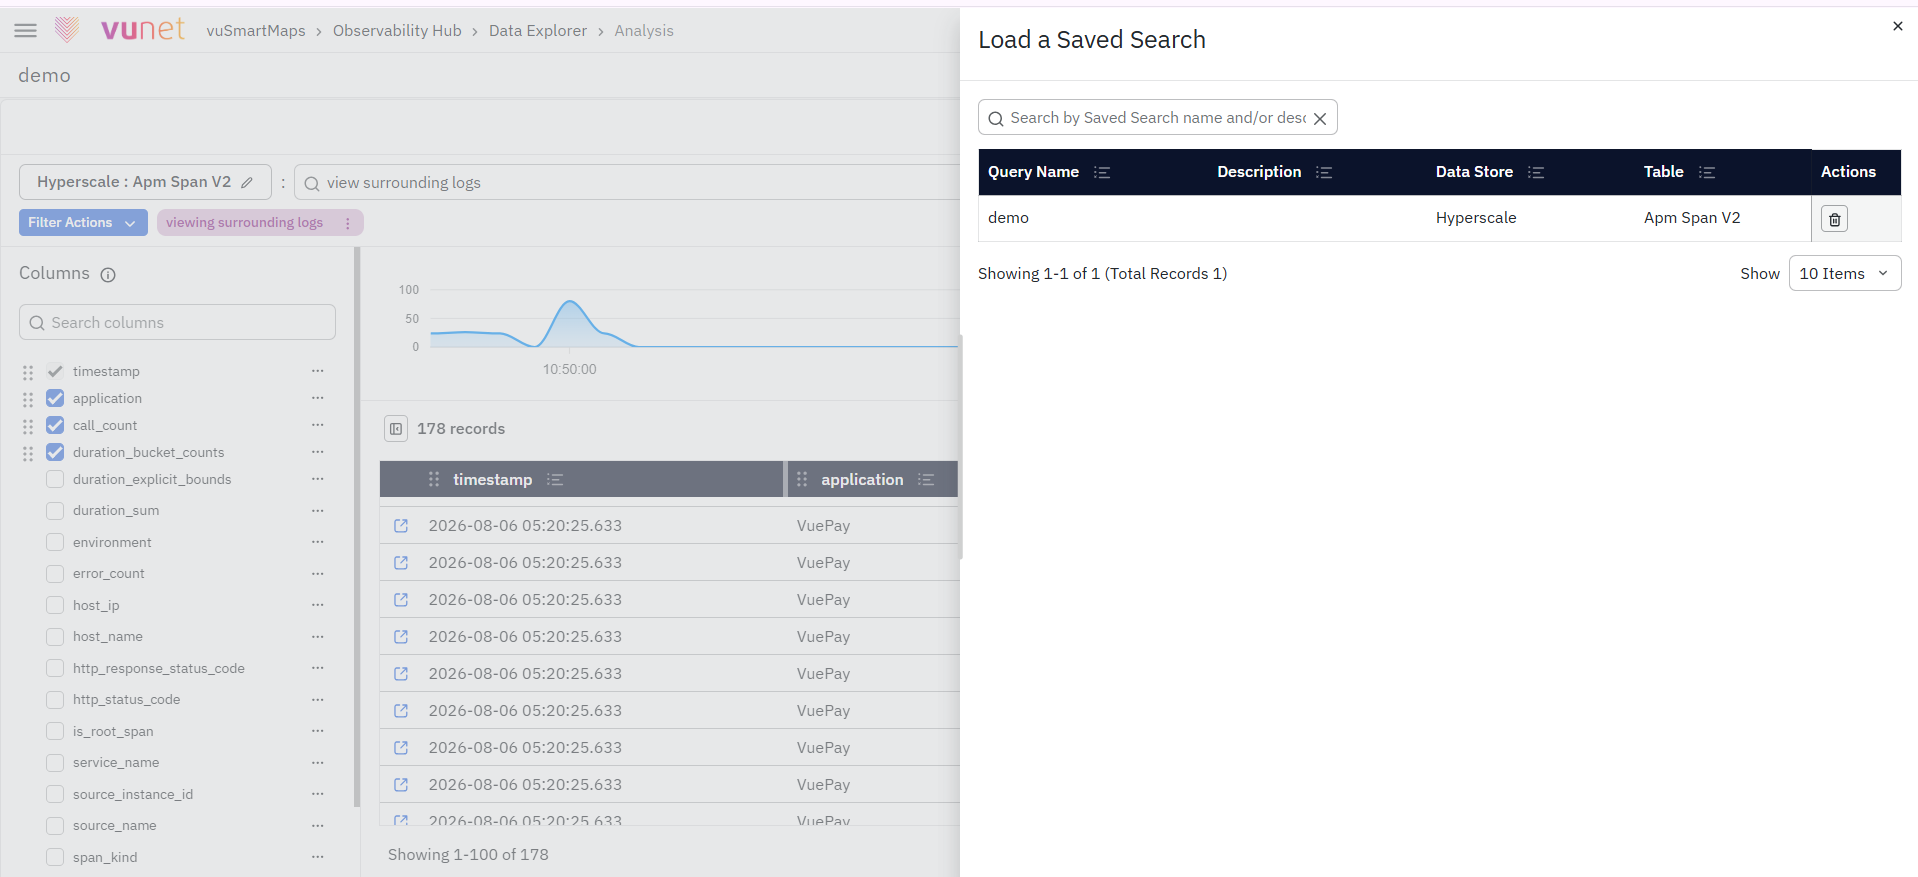Go to Observability Hub breadcrumb
The width and height of the screenshot is (1918, 877).
click(397, 31)
